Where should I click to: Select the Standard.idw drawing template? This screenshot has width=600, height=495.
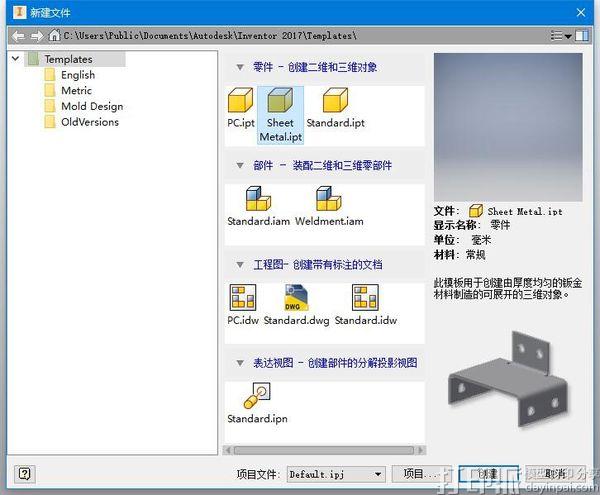tap(366, 304)
